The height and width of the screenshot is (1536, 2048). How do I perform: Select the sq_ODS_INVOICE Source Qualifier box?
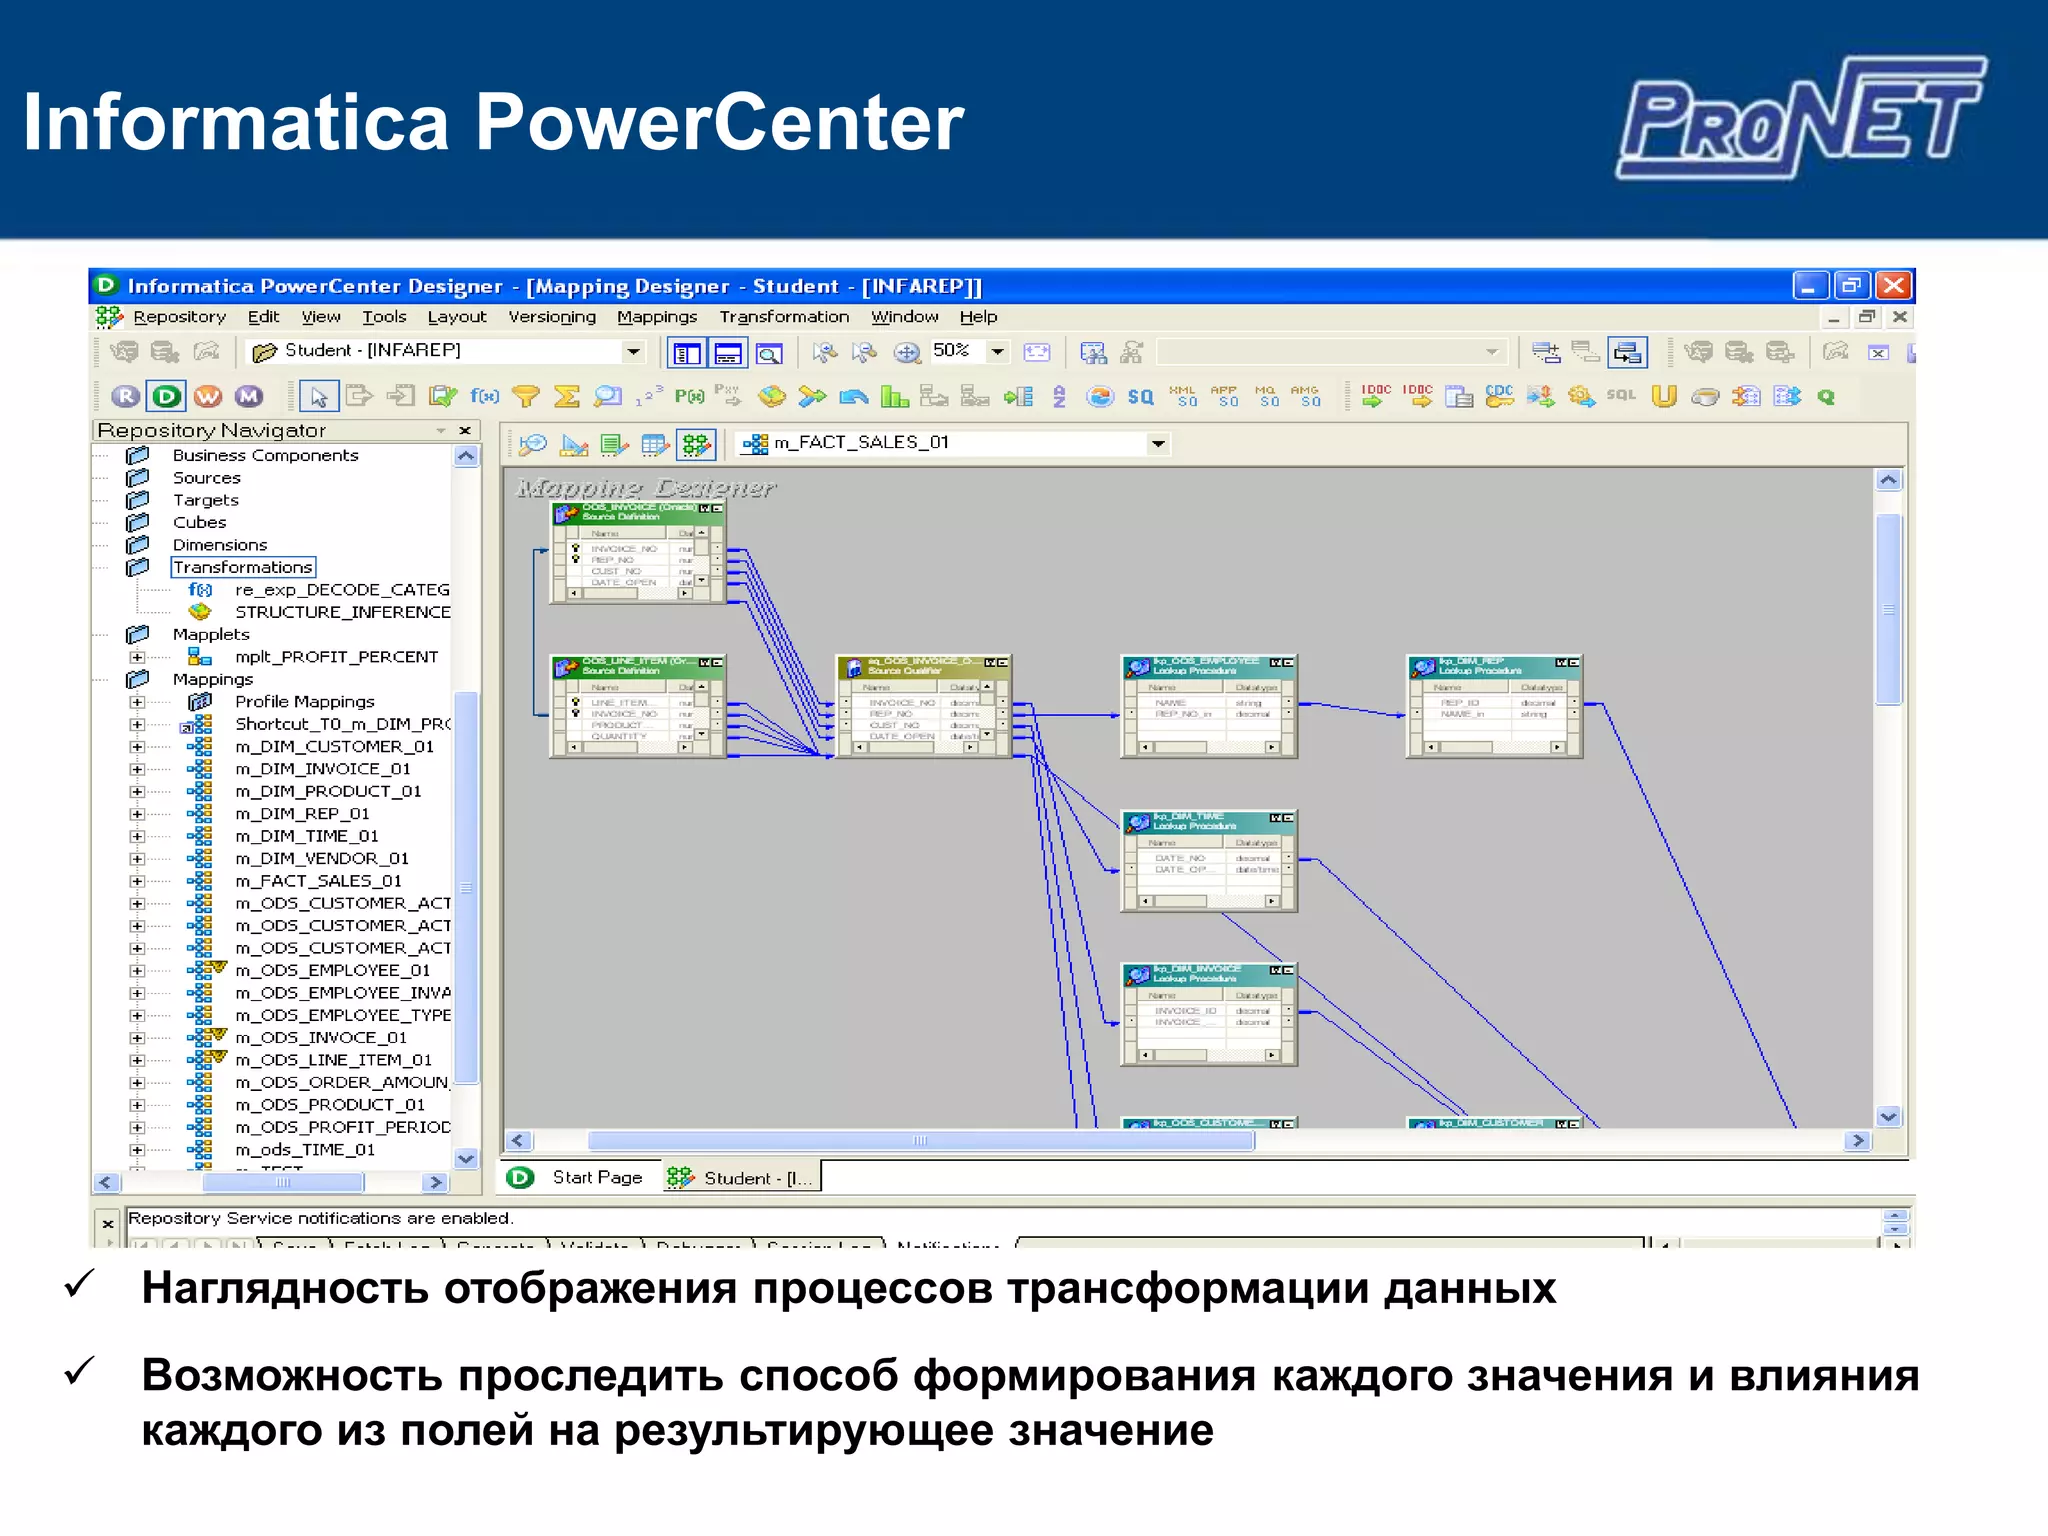pos(923,706)
